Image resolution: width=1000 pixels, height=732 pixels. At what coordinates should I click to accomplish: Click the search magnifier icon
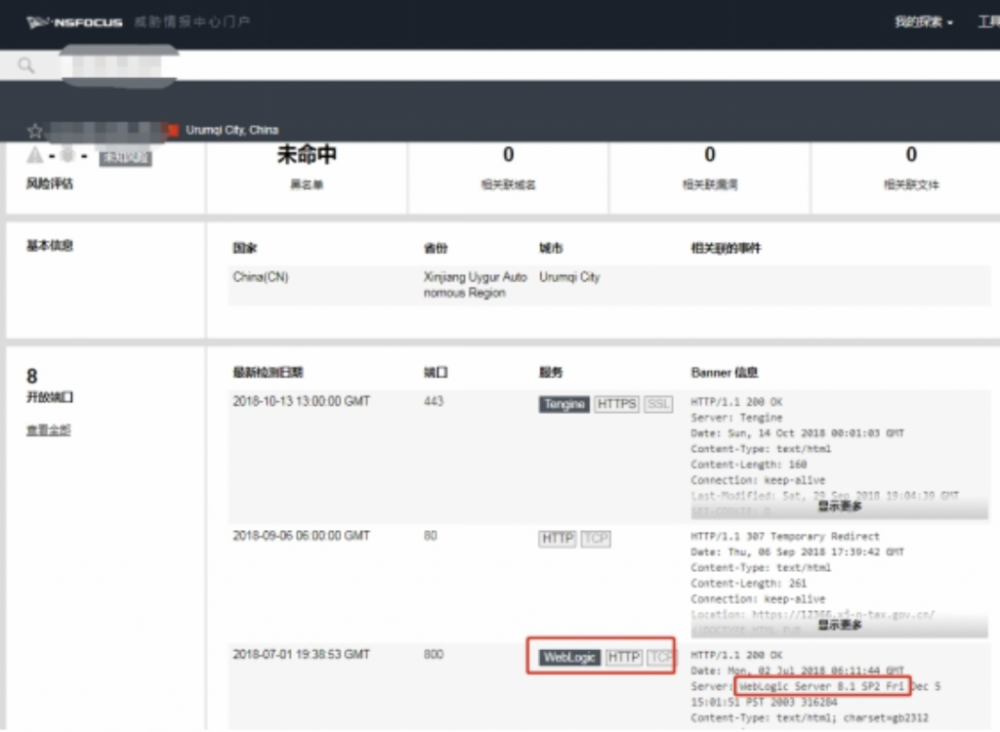[26, 65]
